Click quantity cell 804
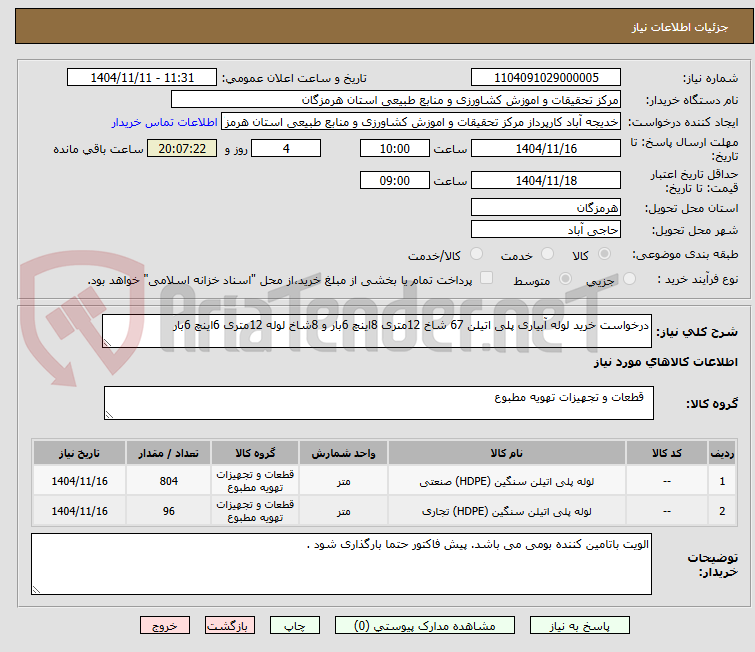755x652 pixels. 169,481
